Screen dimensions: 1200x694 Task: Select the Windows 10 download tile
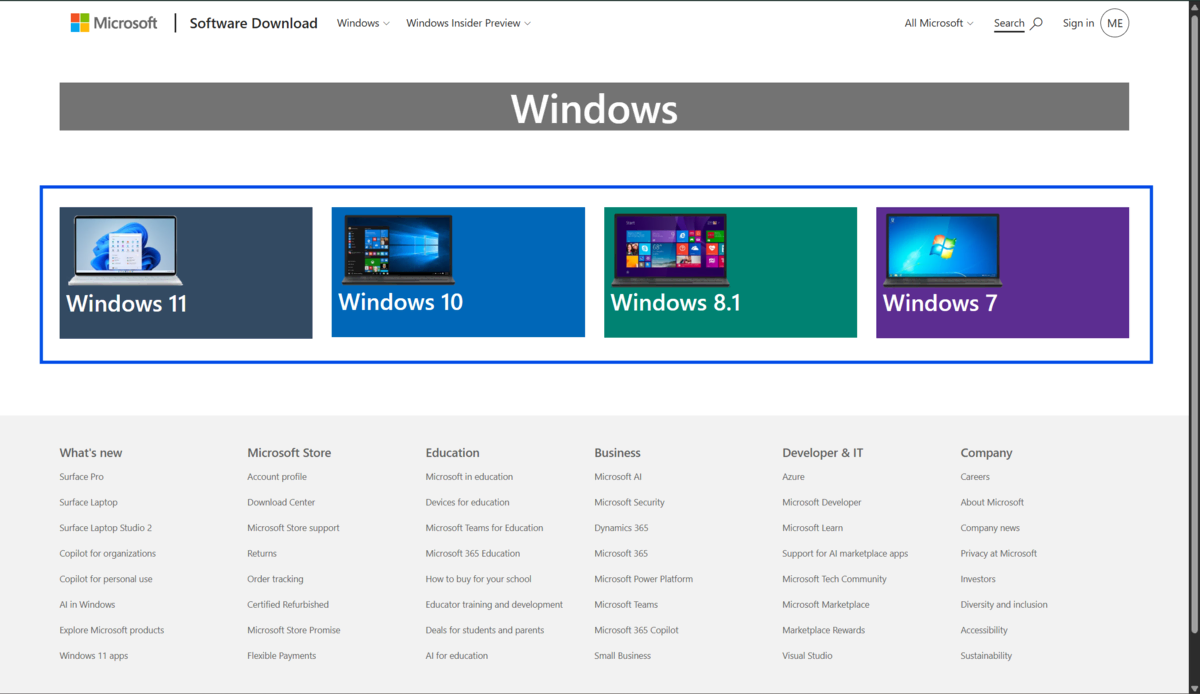coord(458,272)
